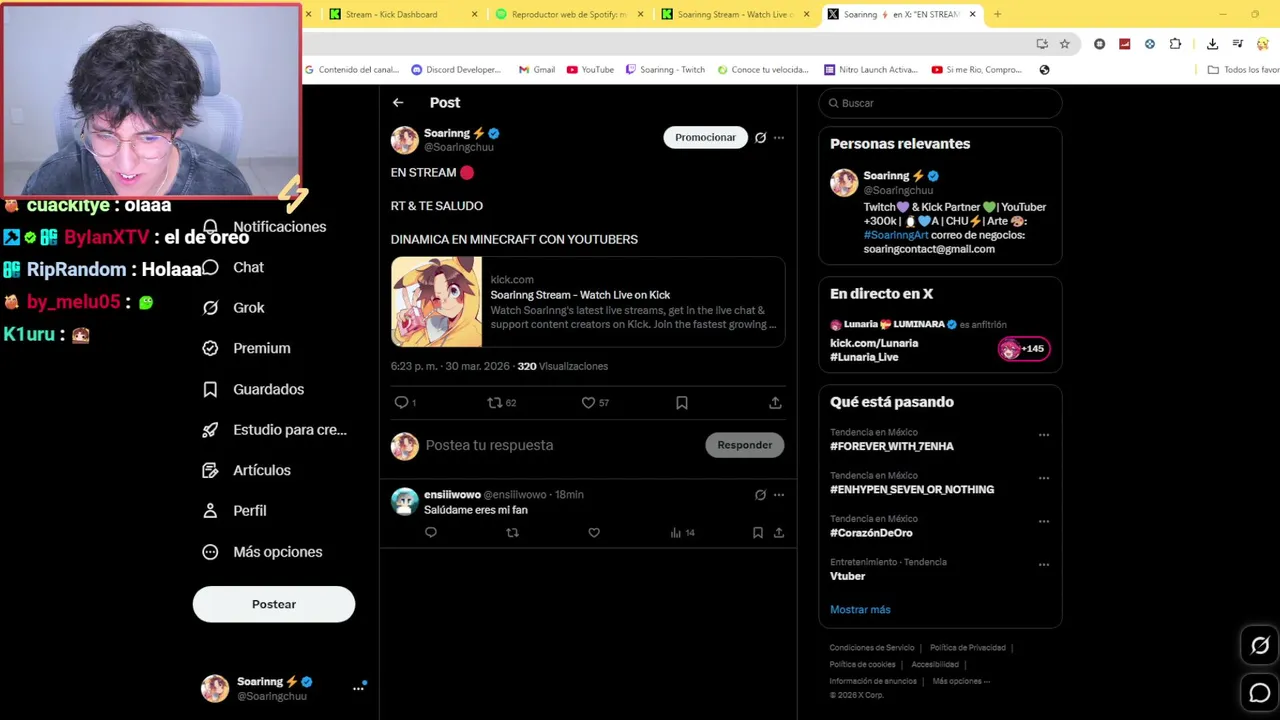Click reply icon on main post
Viewport: 1280px width, 720px height.
401,402
